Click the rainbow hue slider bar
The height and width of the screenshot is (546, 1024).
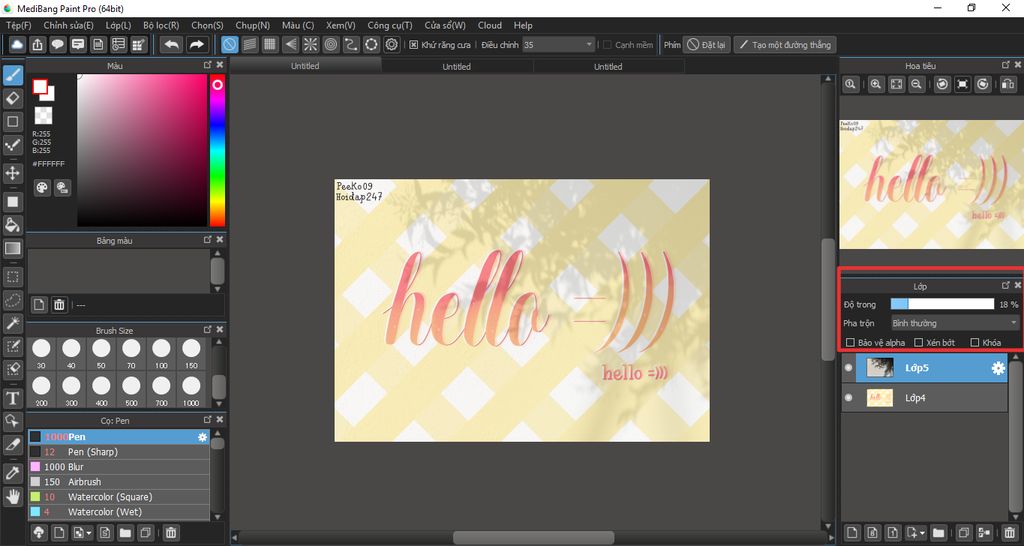217,150
